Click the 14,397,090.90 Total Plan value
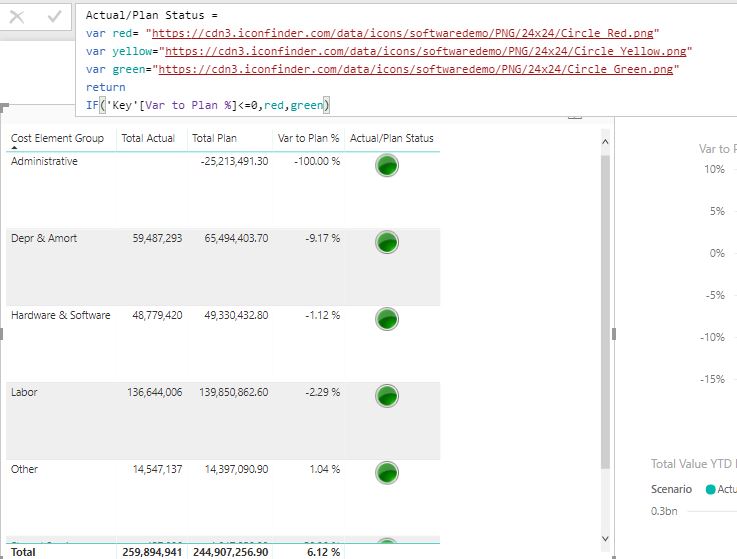737x559 pixels. pos(236,469)
